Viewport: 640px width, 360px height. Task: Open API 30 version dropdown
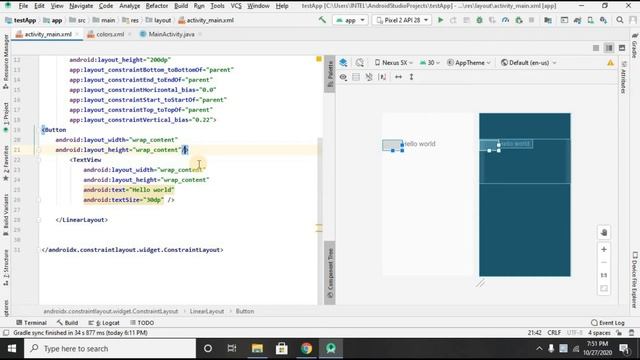point(430,62)
